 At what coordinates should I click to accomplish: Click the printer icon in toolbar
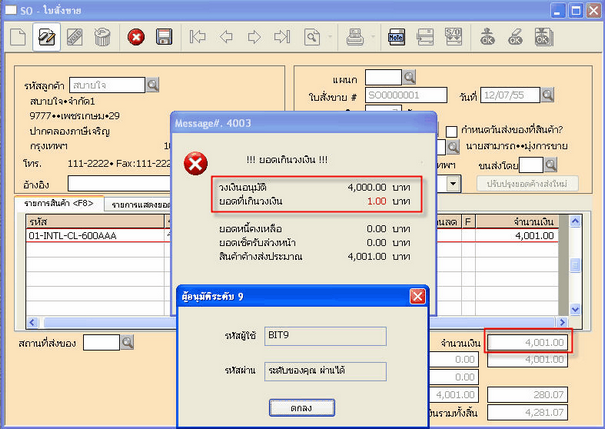354,38
